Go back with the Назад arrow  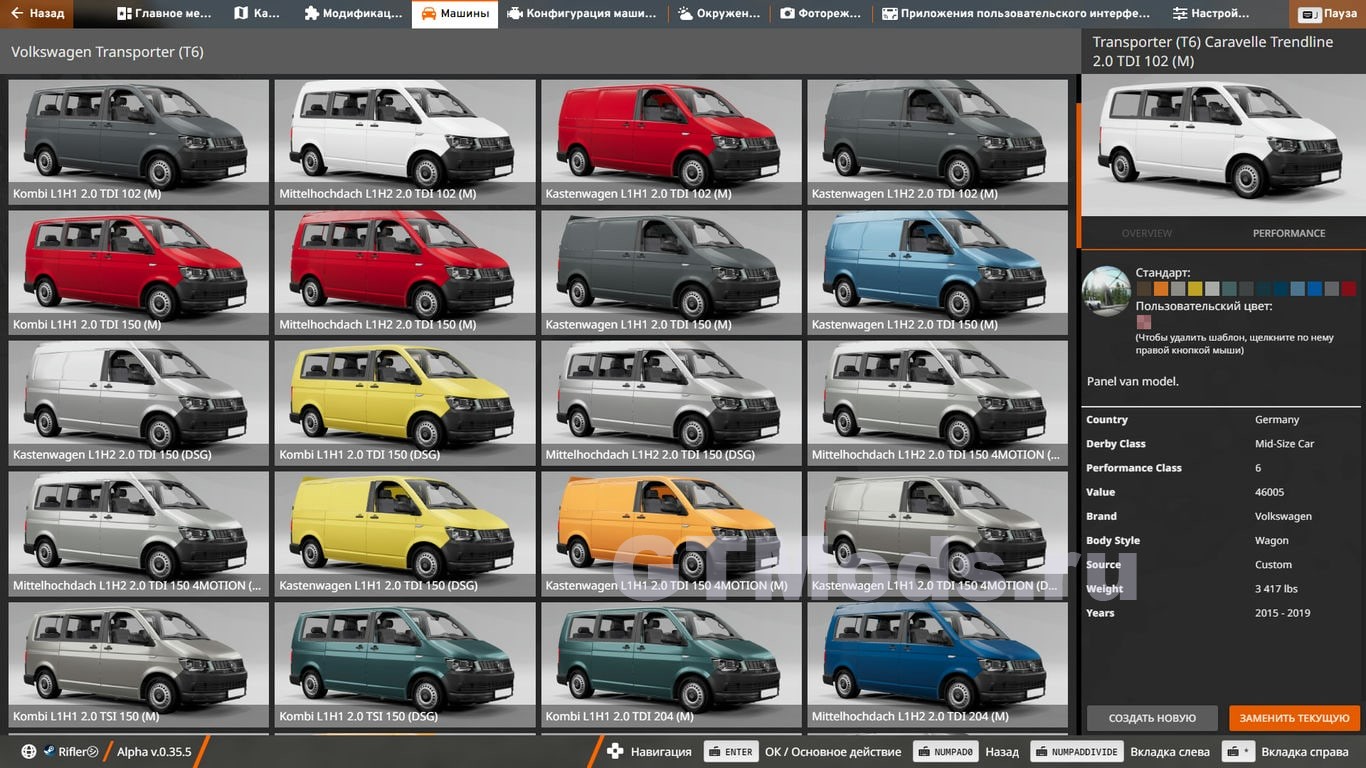pos(37,14)
